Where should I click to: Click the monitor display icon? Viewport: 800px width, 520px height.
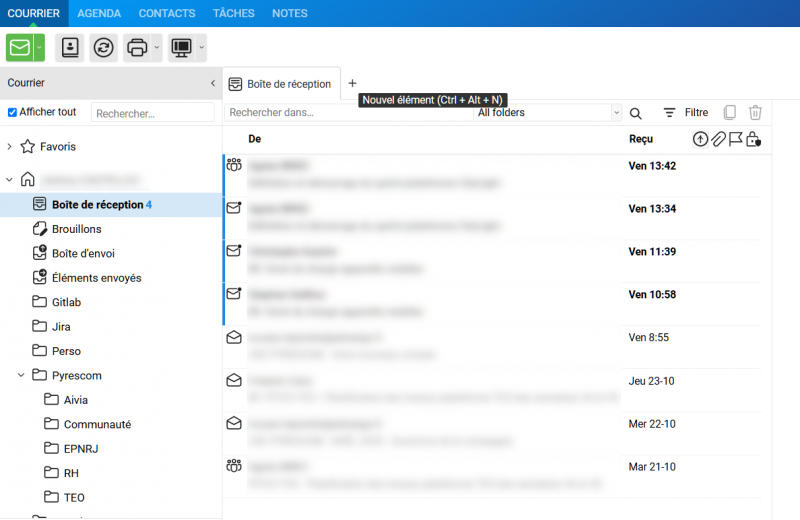[x=181, y=47]
